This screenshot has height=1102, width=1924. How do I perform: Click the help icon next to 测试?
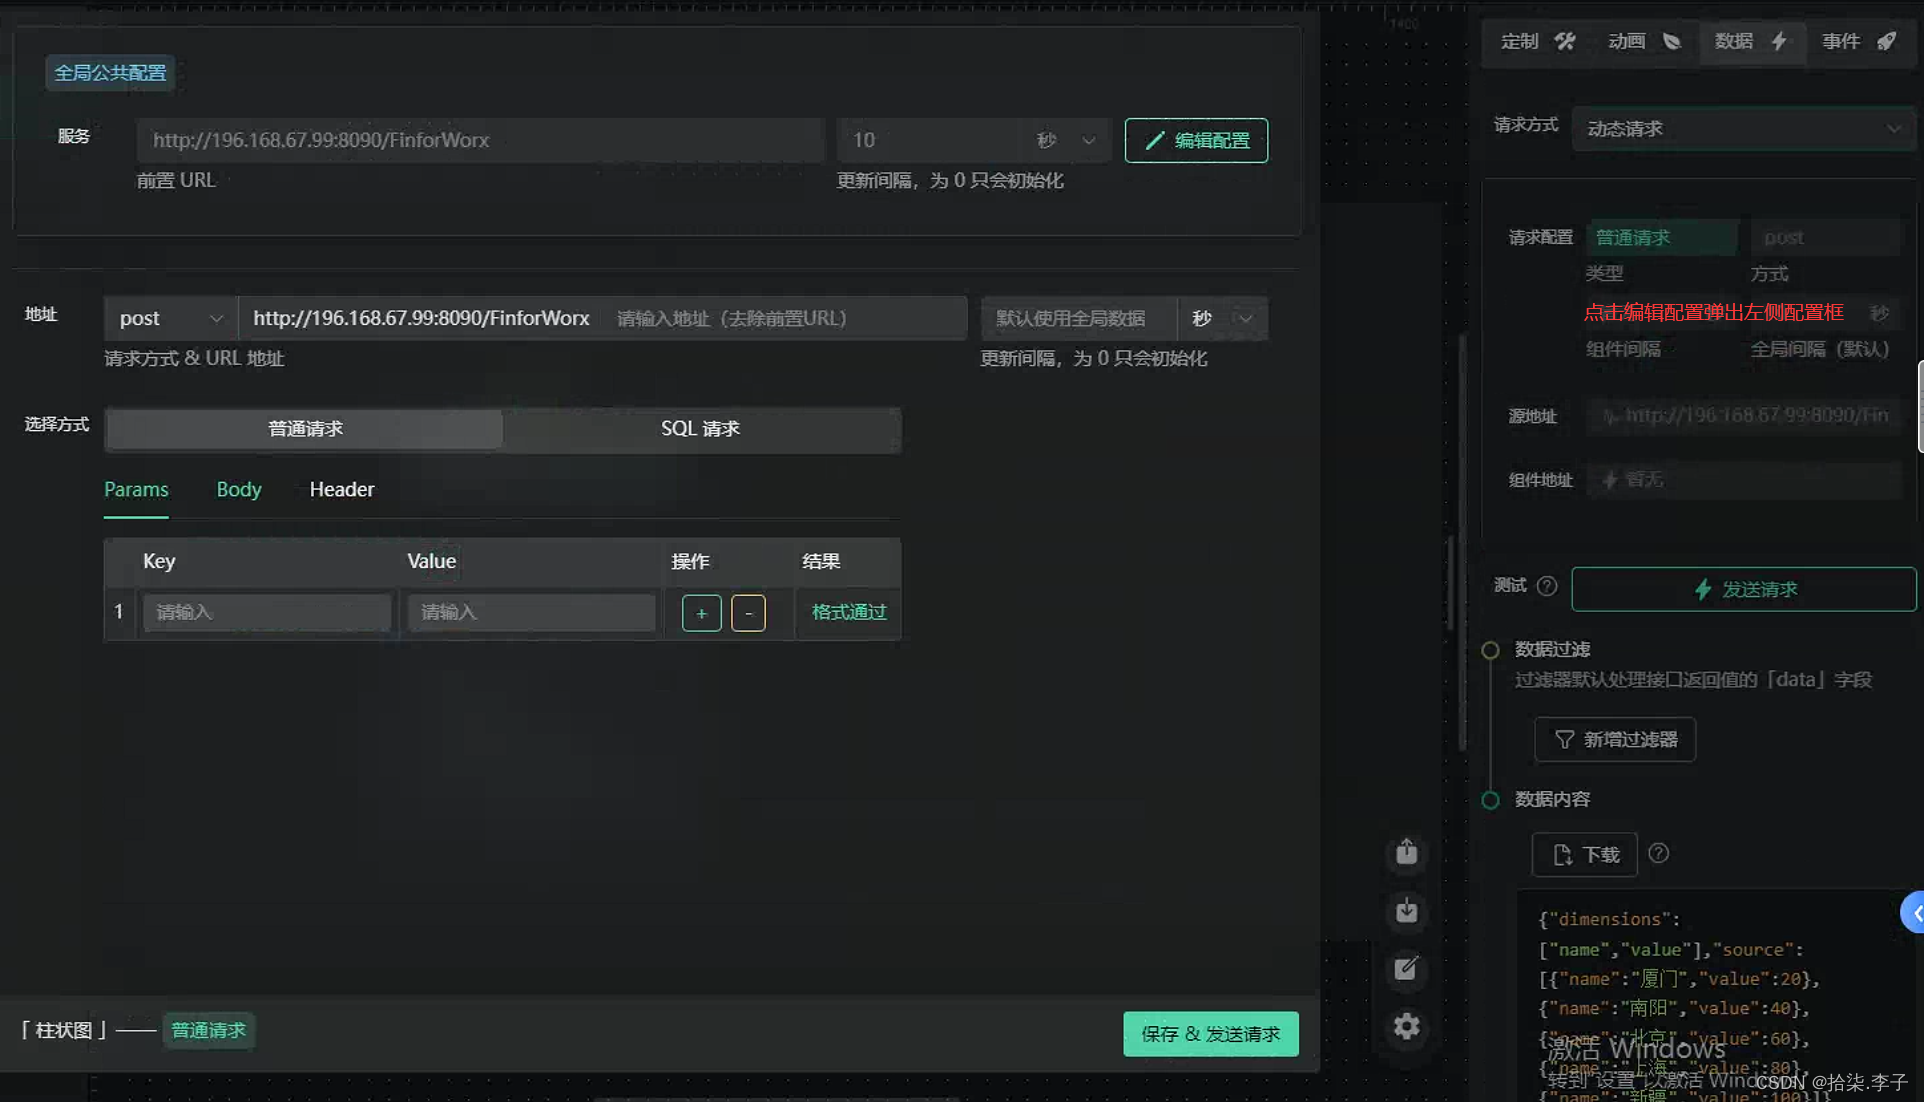tap(1546, 586)
